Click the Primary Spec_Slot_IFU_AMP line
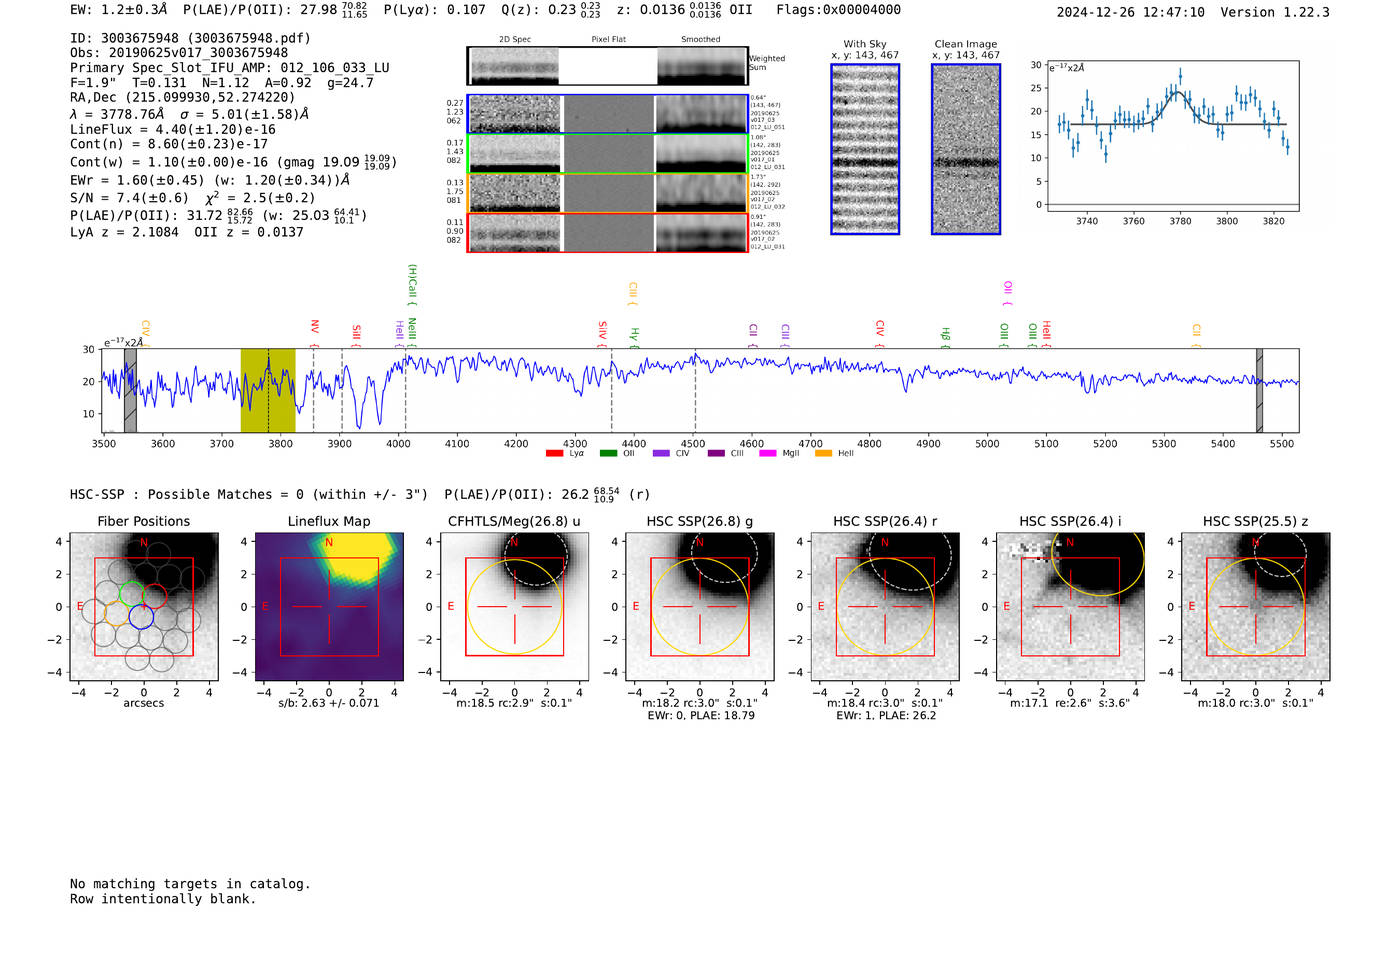 click(230, 68)
